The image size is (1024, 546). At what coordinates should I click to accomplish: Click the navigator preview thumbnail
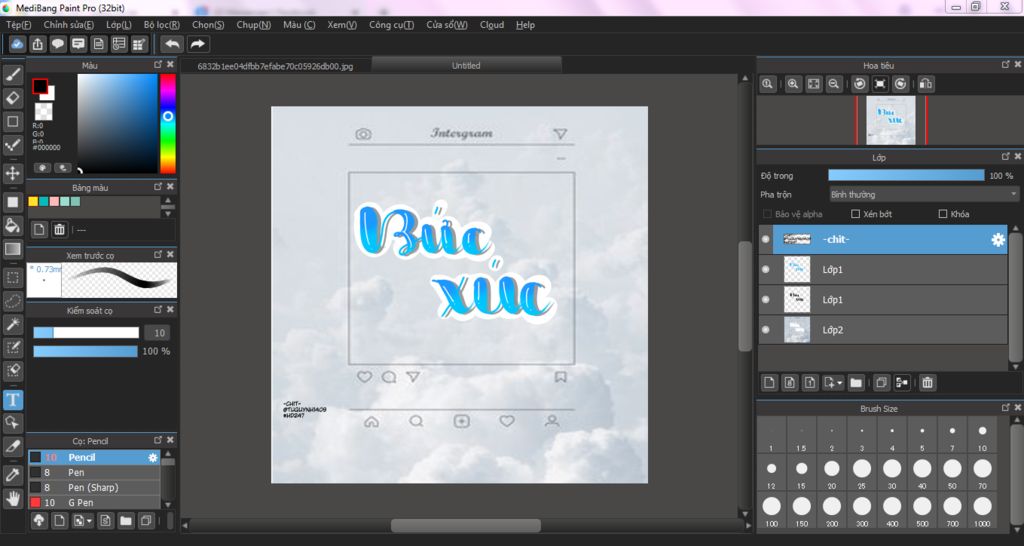(x=891, y=120)
